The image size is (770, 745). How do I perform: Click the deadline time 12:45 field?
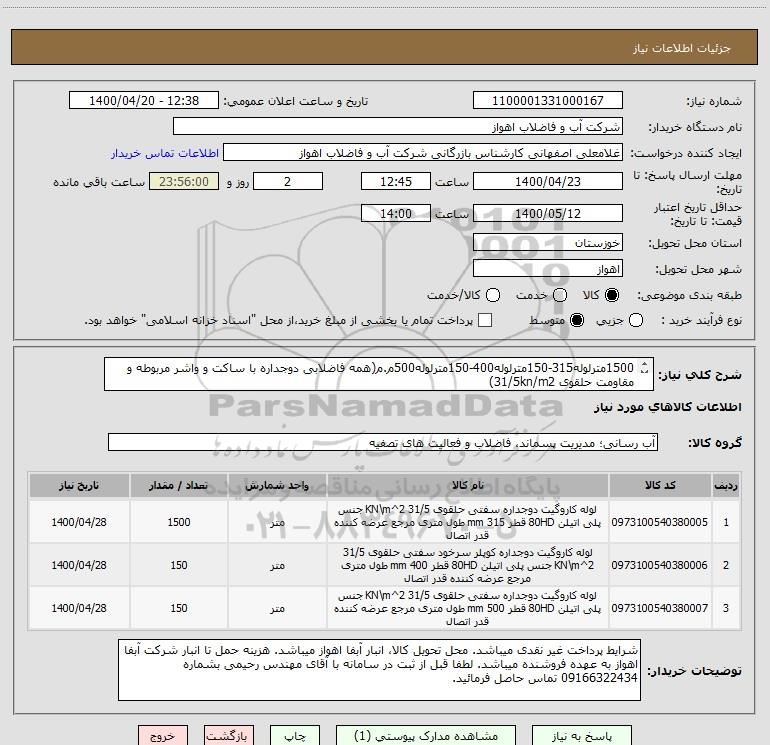[x=396, y=181]
